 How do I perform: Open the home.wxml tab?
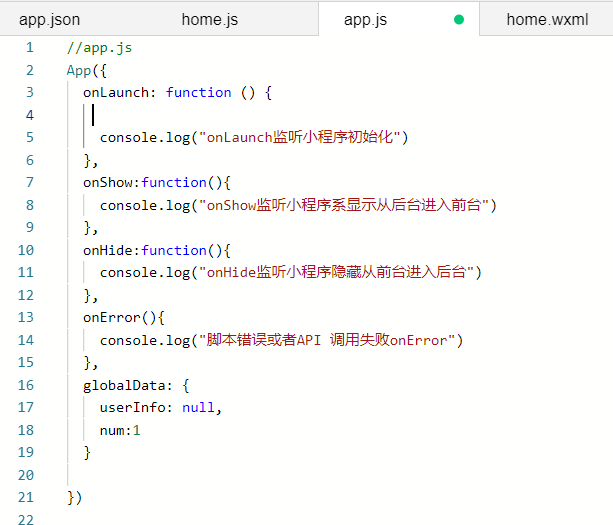tap(547, 20)
